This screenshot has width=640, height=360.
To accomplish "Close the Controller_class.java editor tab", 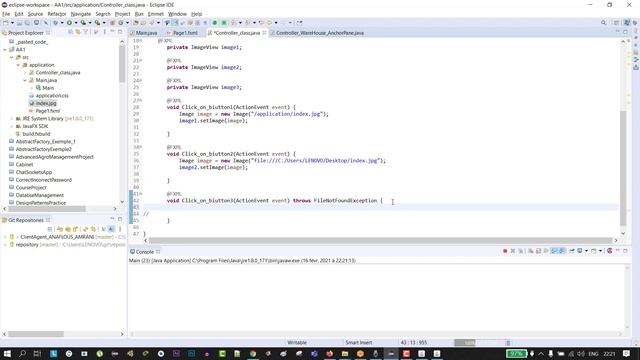I will (x=264, y=33).
